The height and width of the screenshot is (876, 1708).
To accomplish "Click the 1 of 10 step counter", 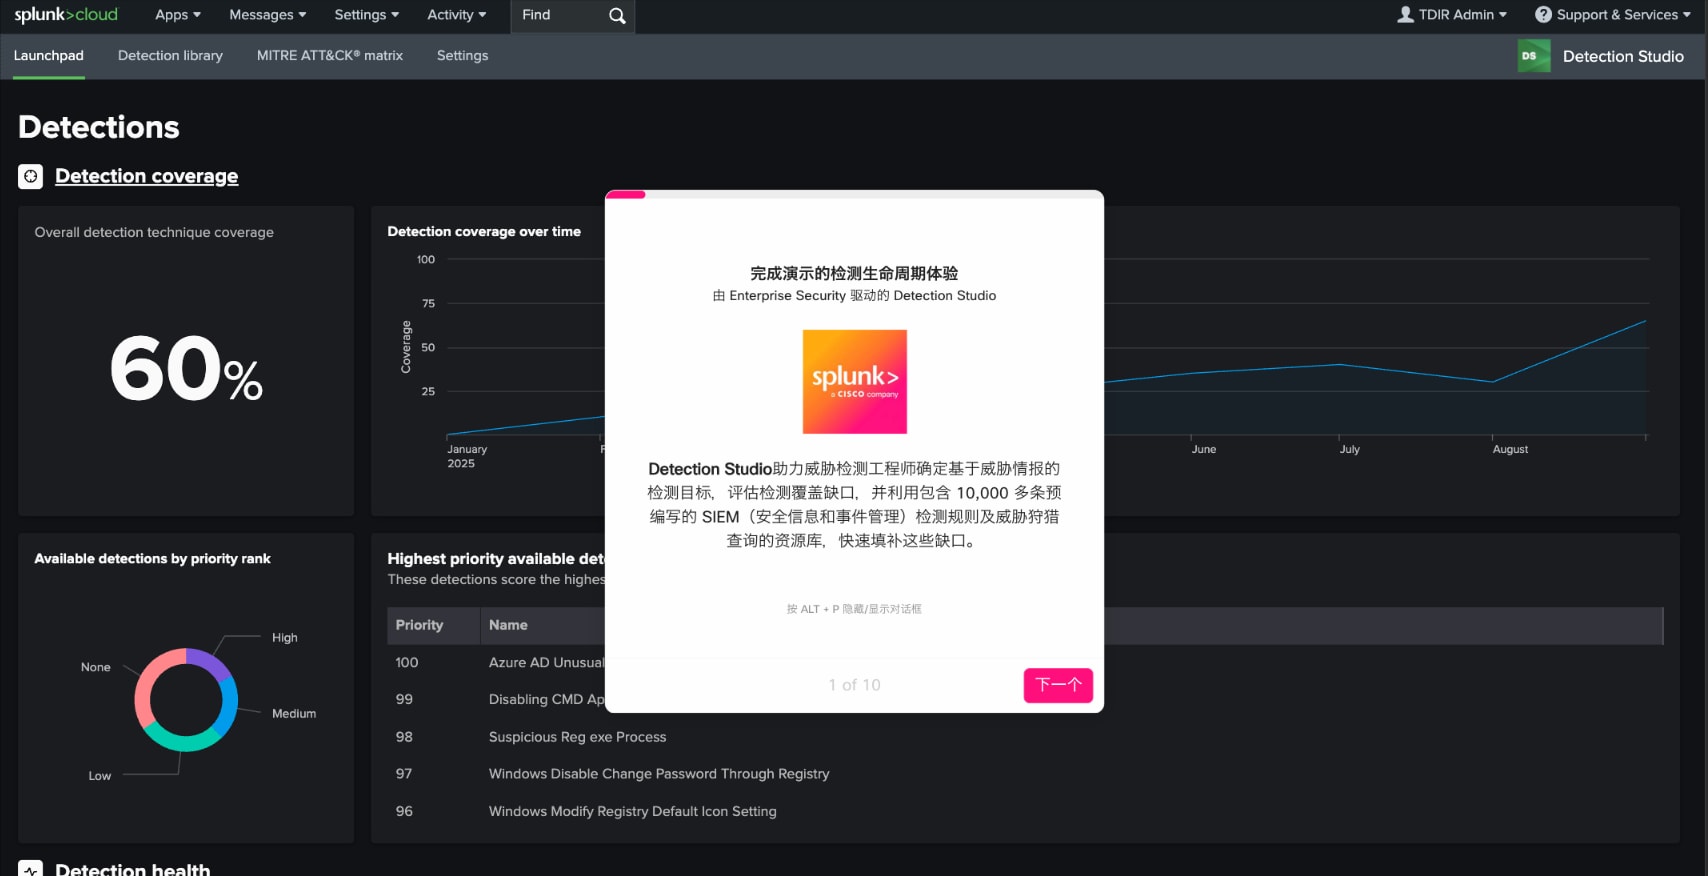I will (x=854, y=685).
